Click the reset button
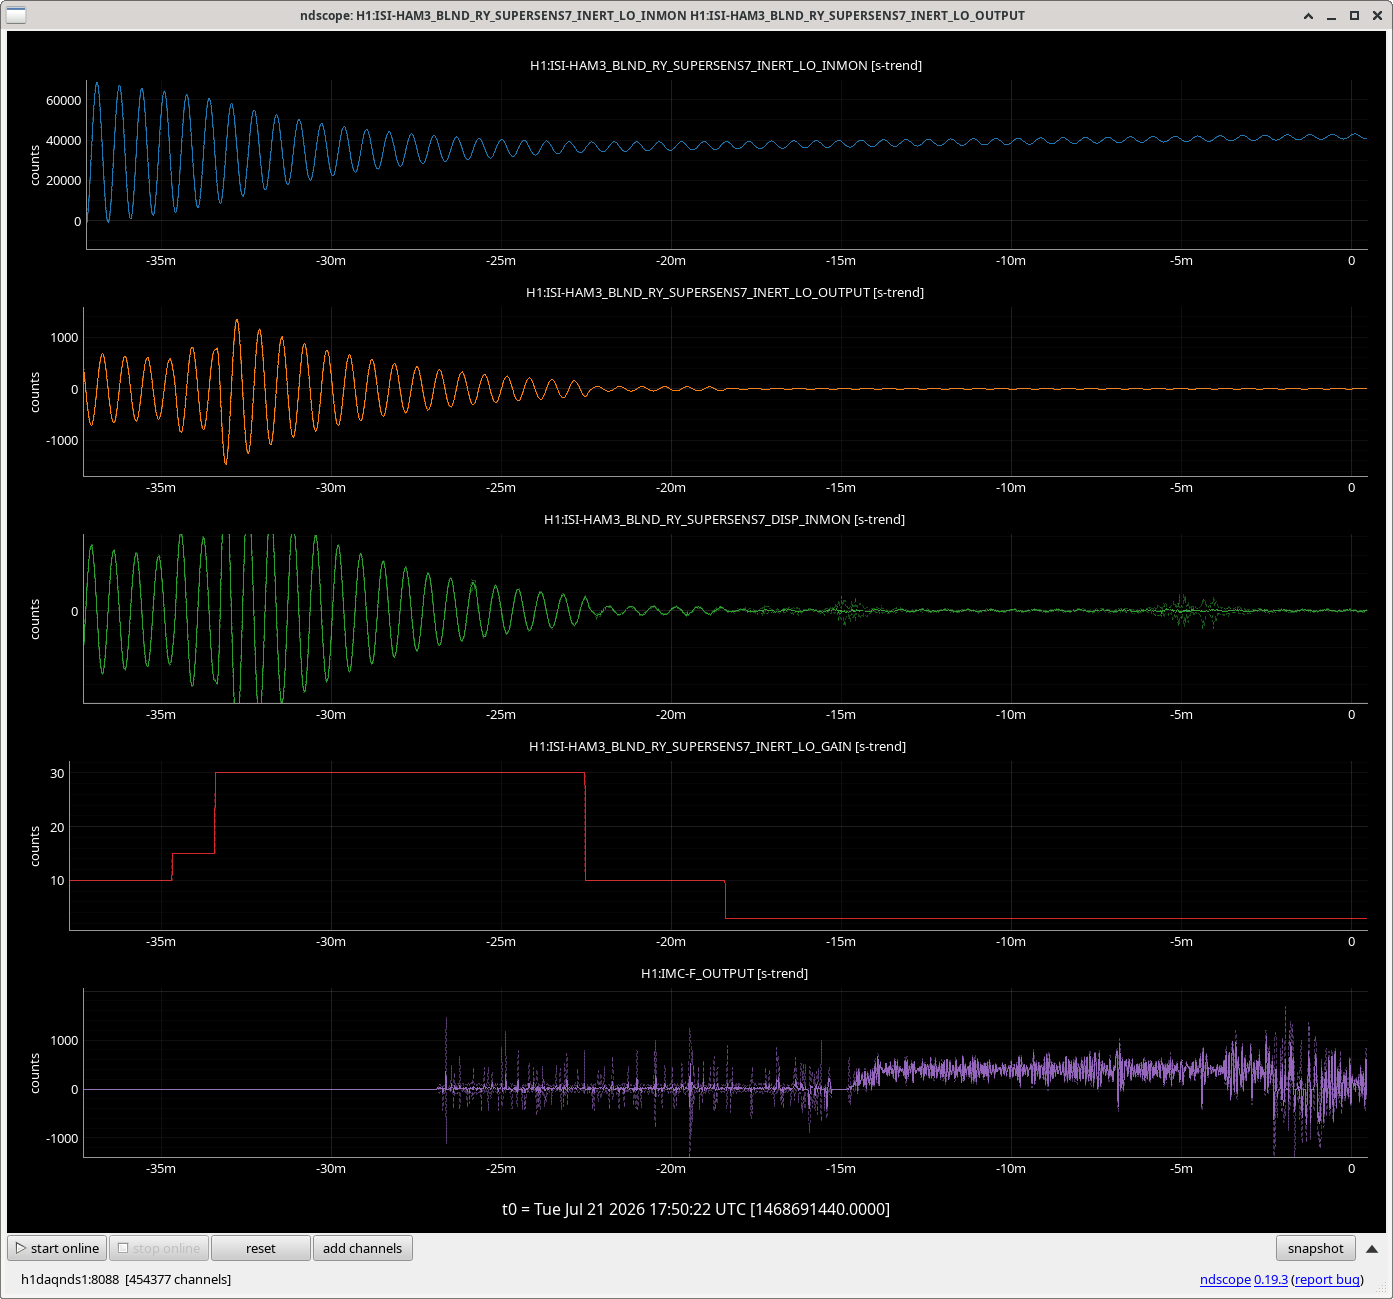Viewport: 1393px width, 1299px height. point(261,1248)
